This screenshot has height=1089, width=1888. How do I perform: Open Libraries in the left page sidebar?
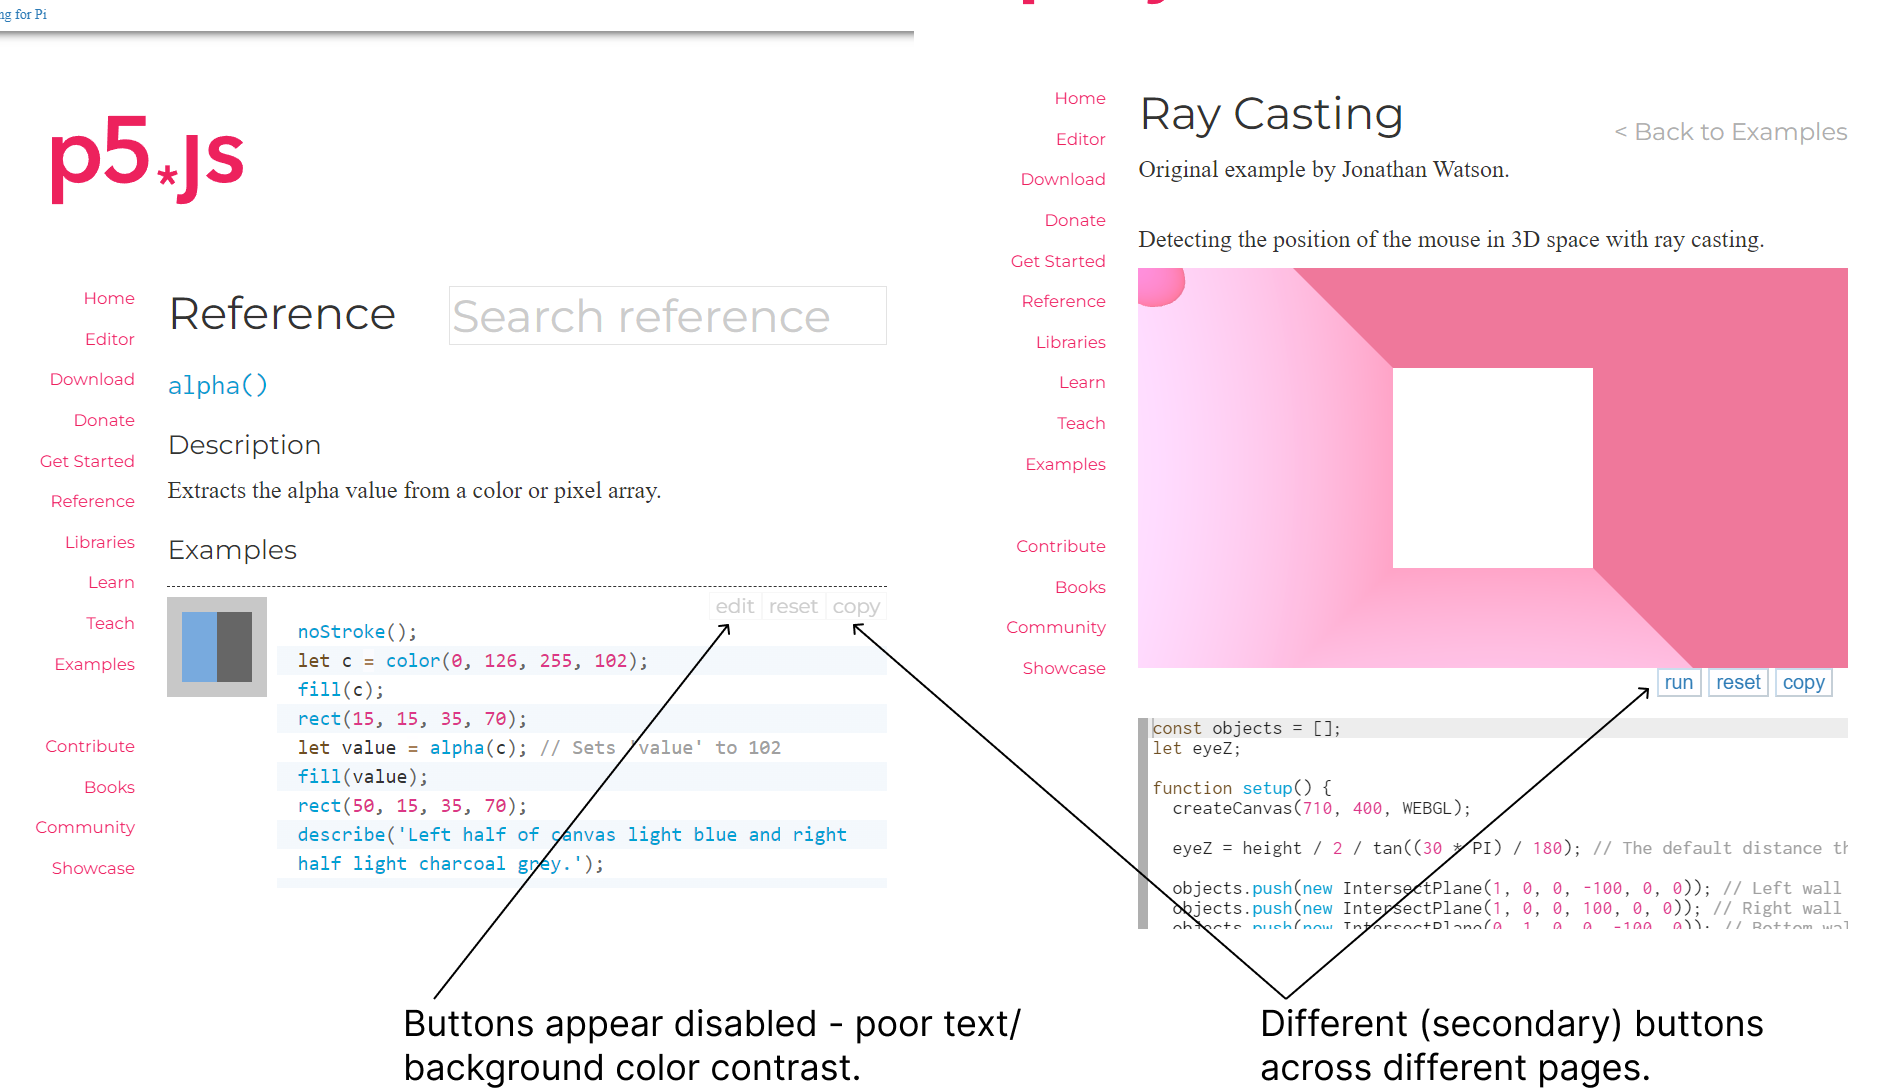[100, 542]
